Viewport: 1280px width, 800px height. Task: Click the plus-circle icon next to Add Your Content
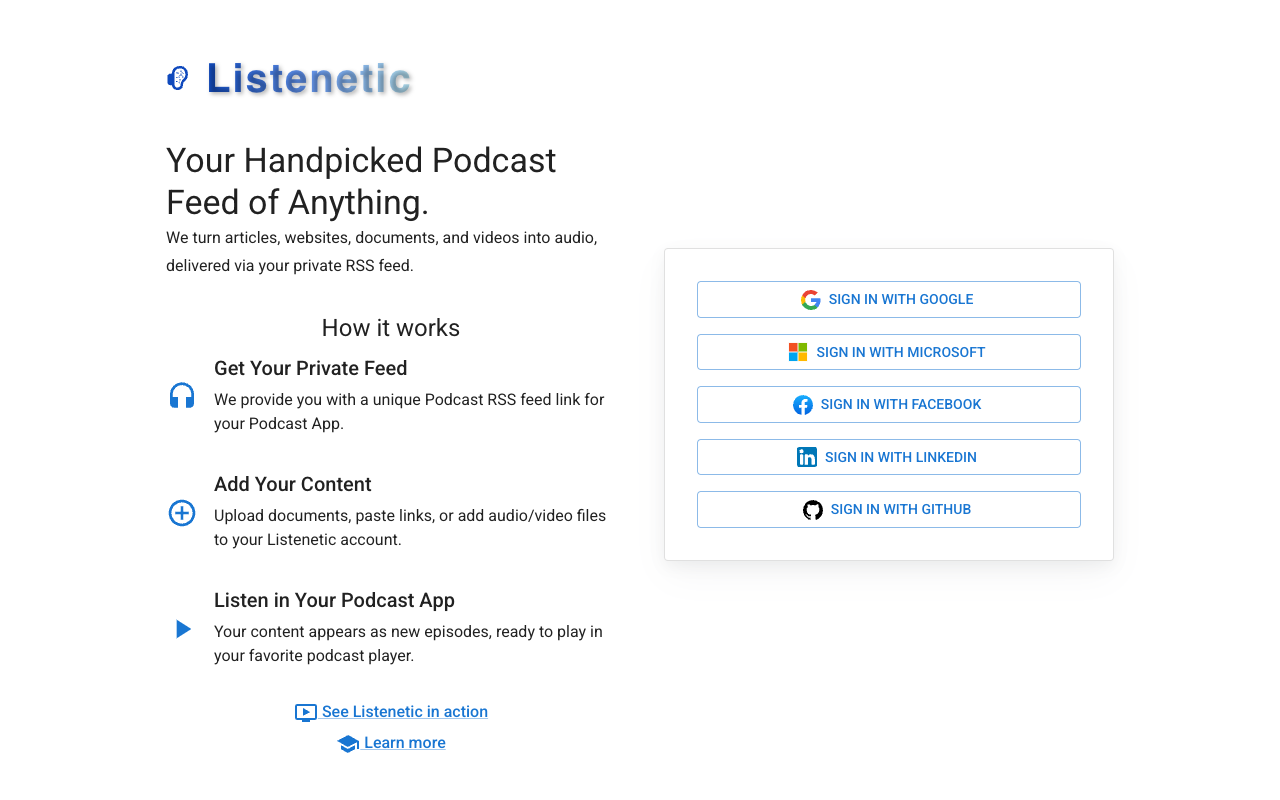pos(181,513)
